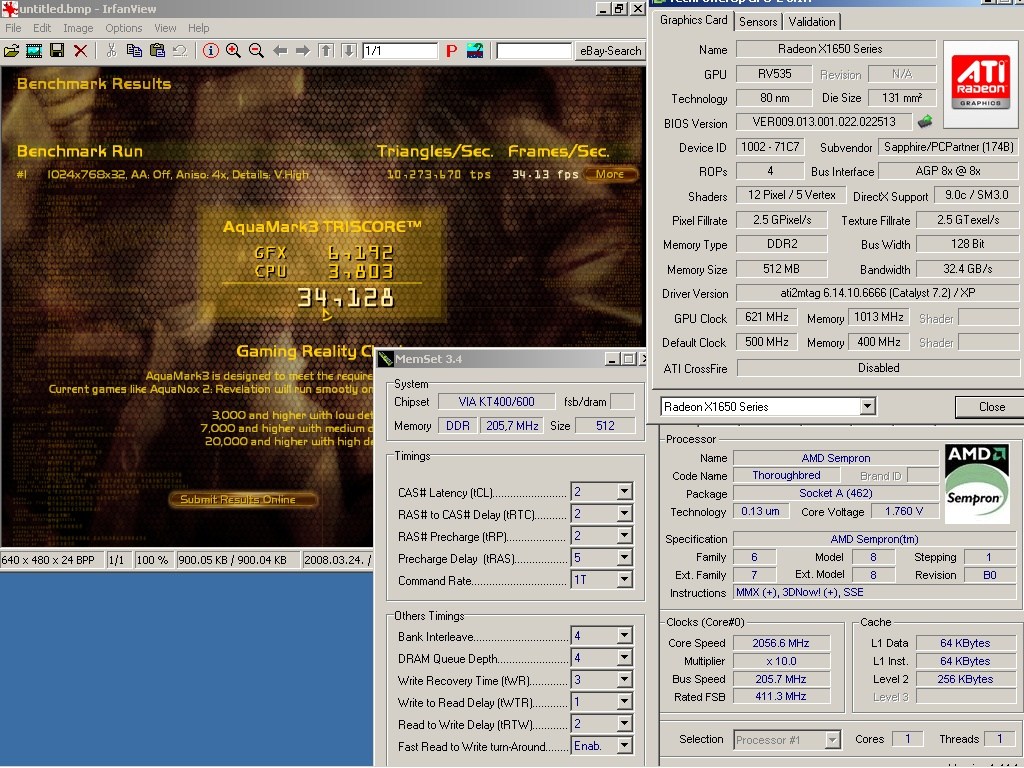Copy image using the copy icon
1024x768 pixels.
pyautogui.click(x=135, y=51)
